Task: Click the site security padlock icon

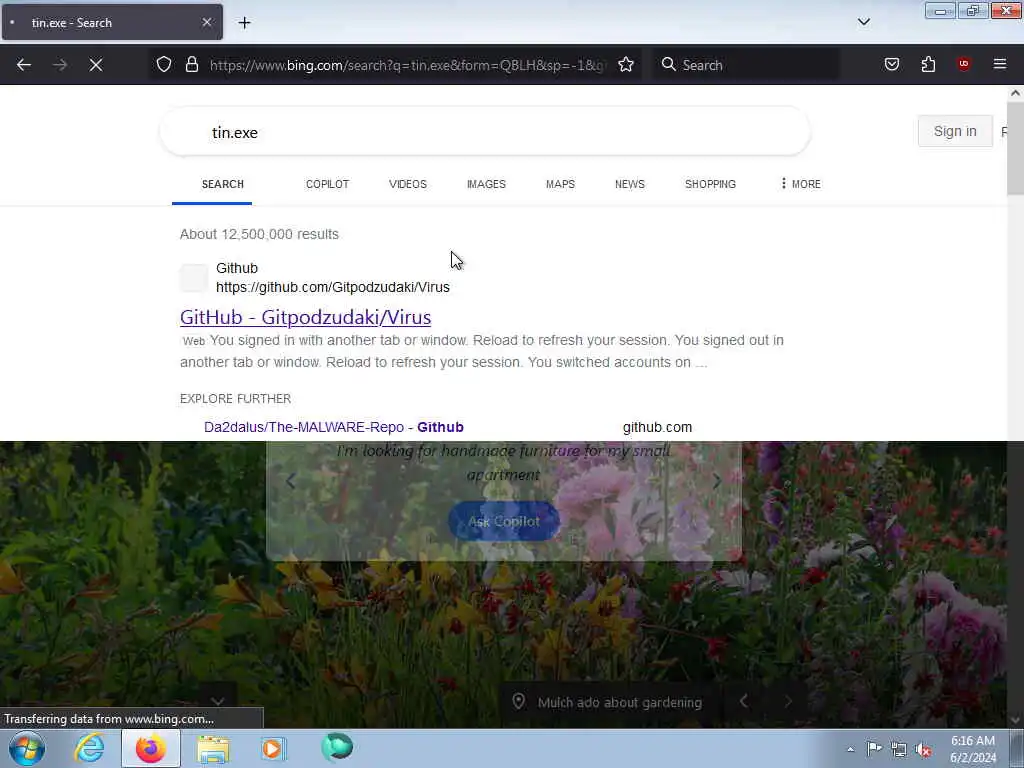Action: pyautogui.click(x=191, y=64)
